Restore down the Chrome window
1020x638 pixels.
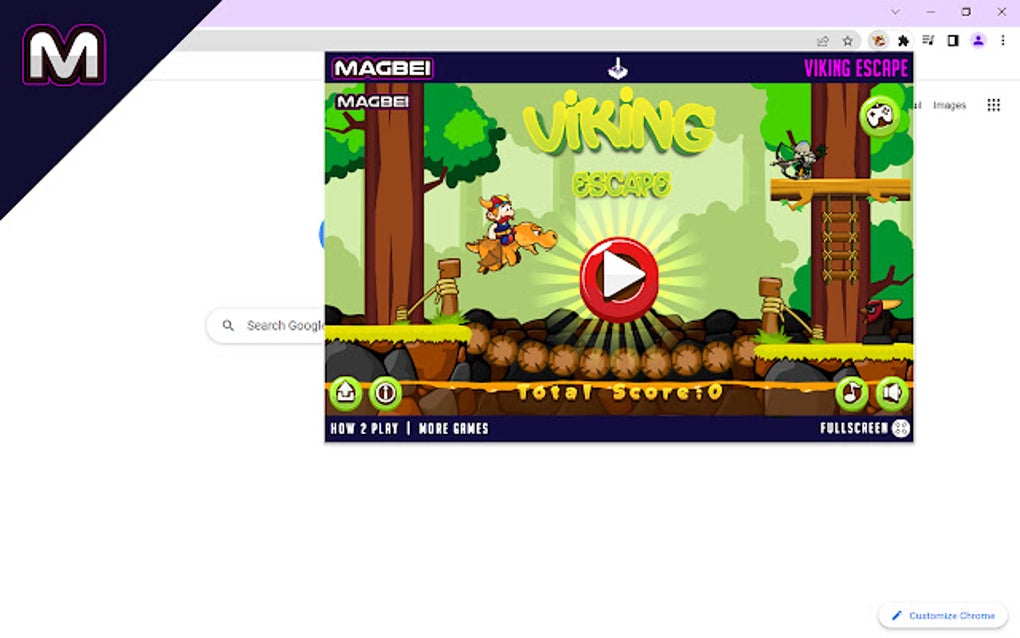pyautogui.click(x=966, y=12)
